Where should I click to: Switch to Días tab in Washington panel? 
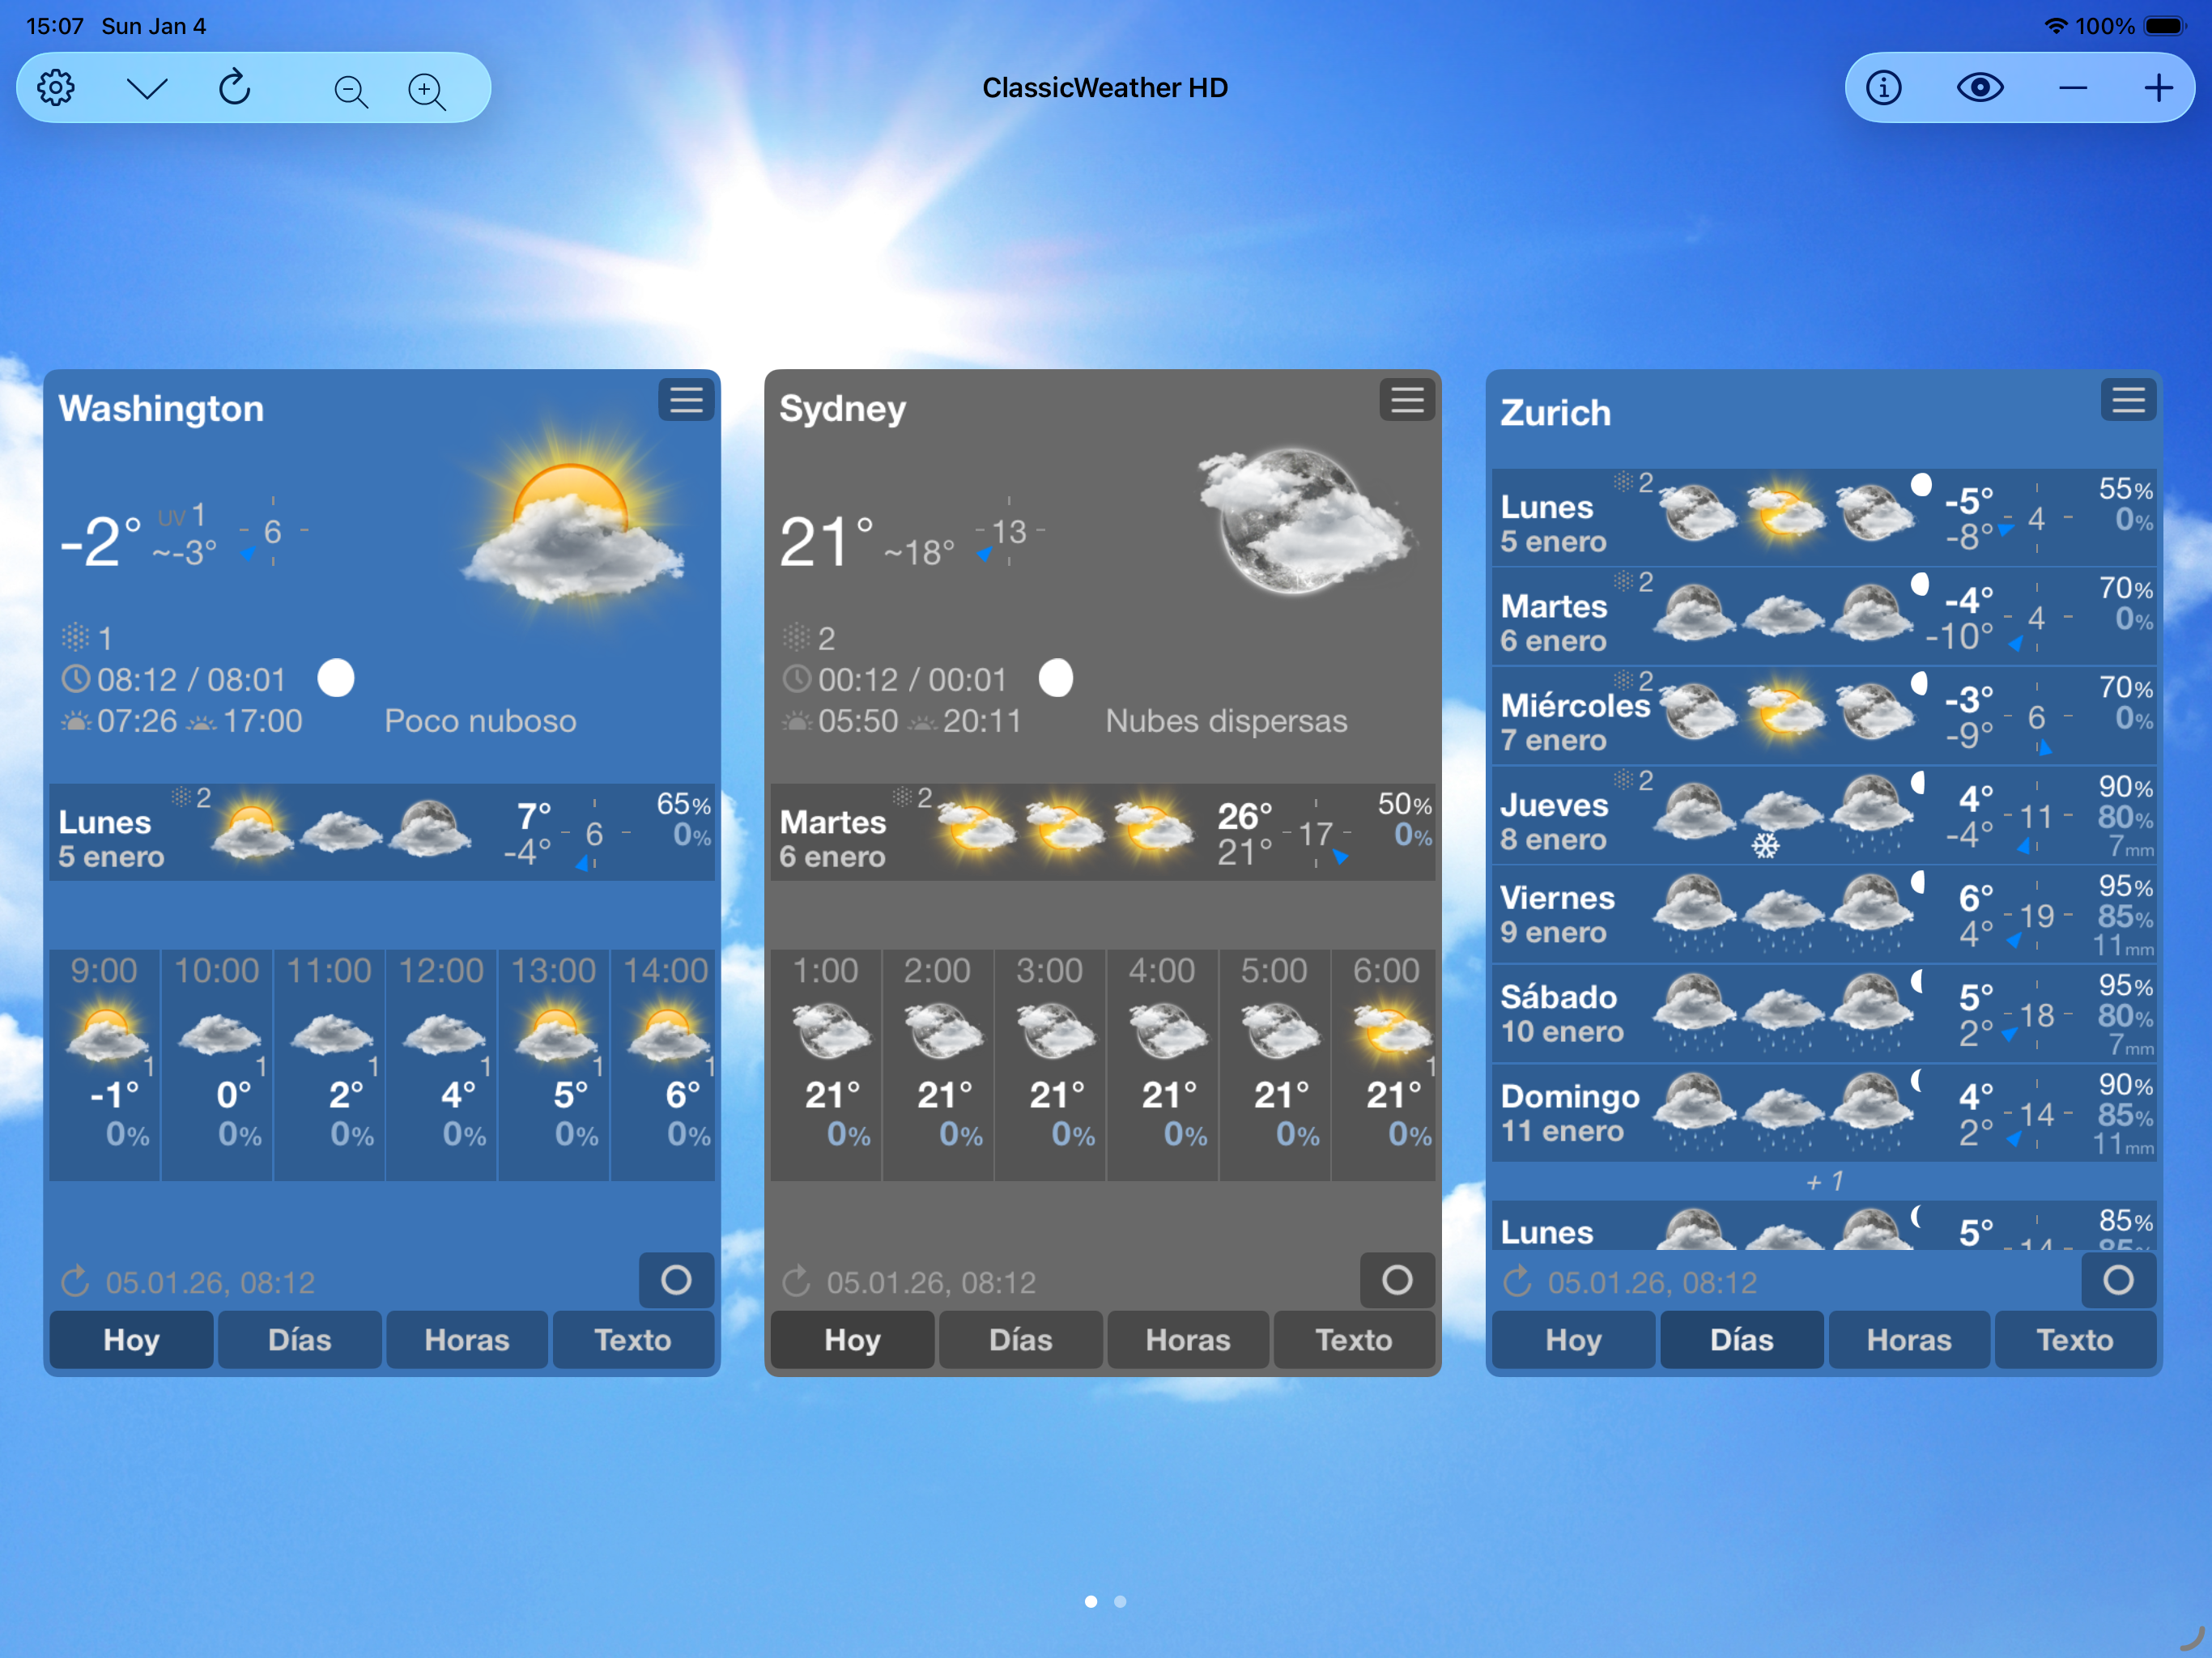(x=299, y=1340)
